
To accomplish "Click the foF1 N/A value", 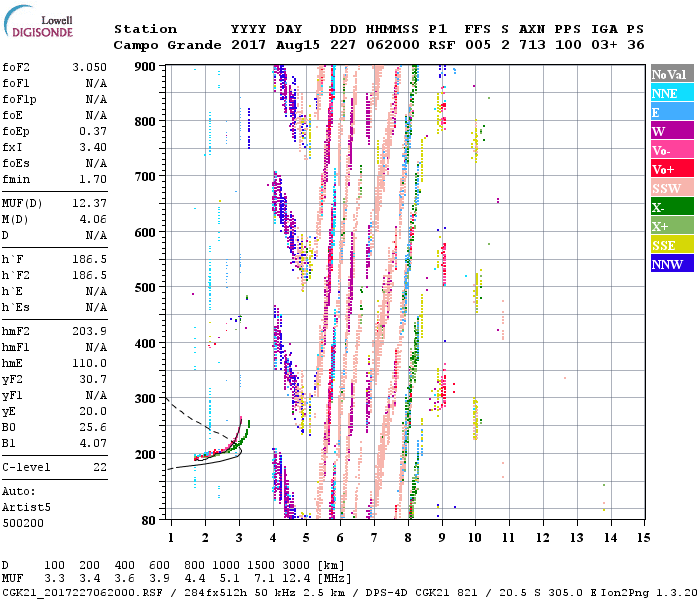I will 96,83.
